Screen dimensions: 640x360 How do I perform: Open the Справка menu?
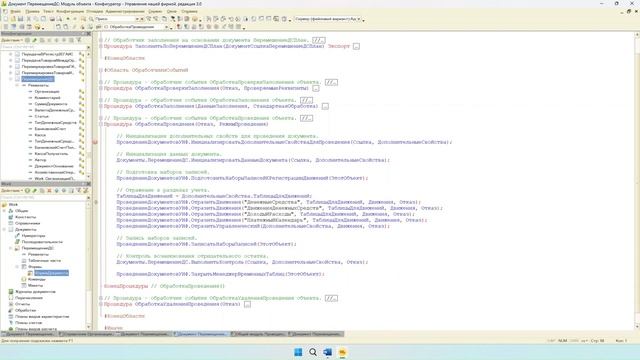[x=189, y=11]
